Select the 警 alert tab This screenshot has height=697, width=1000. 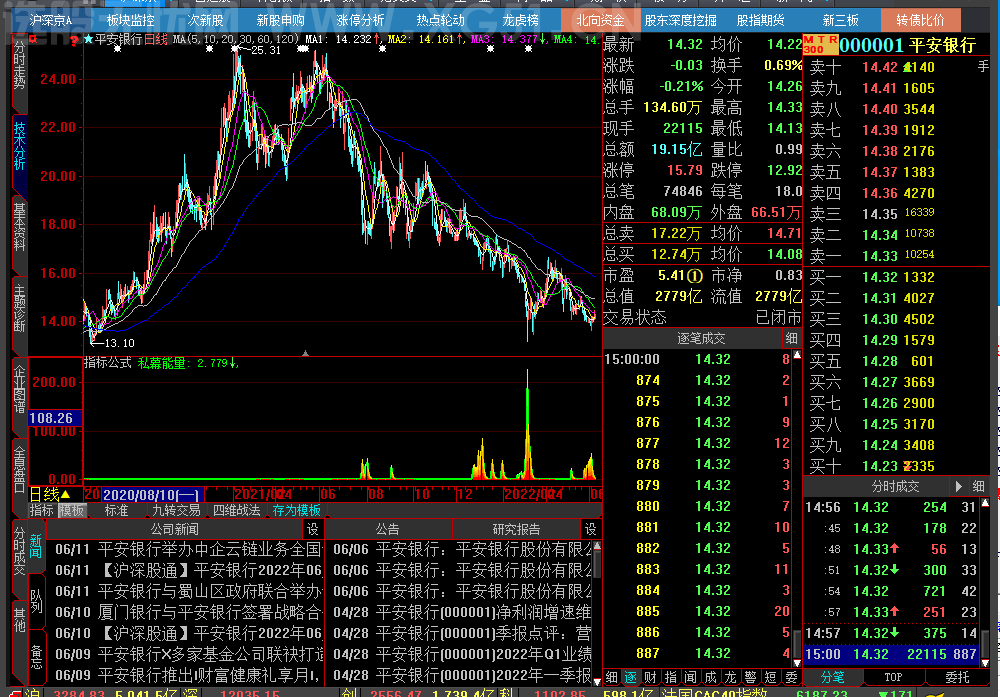point(751,677)
